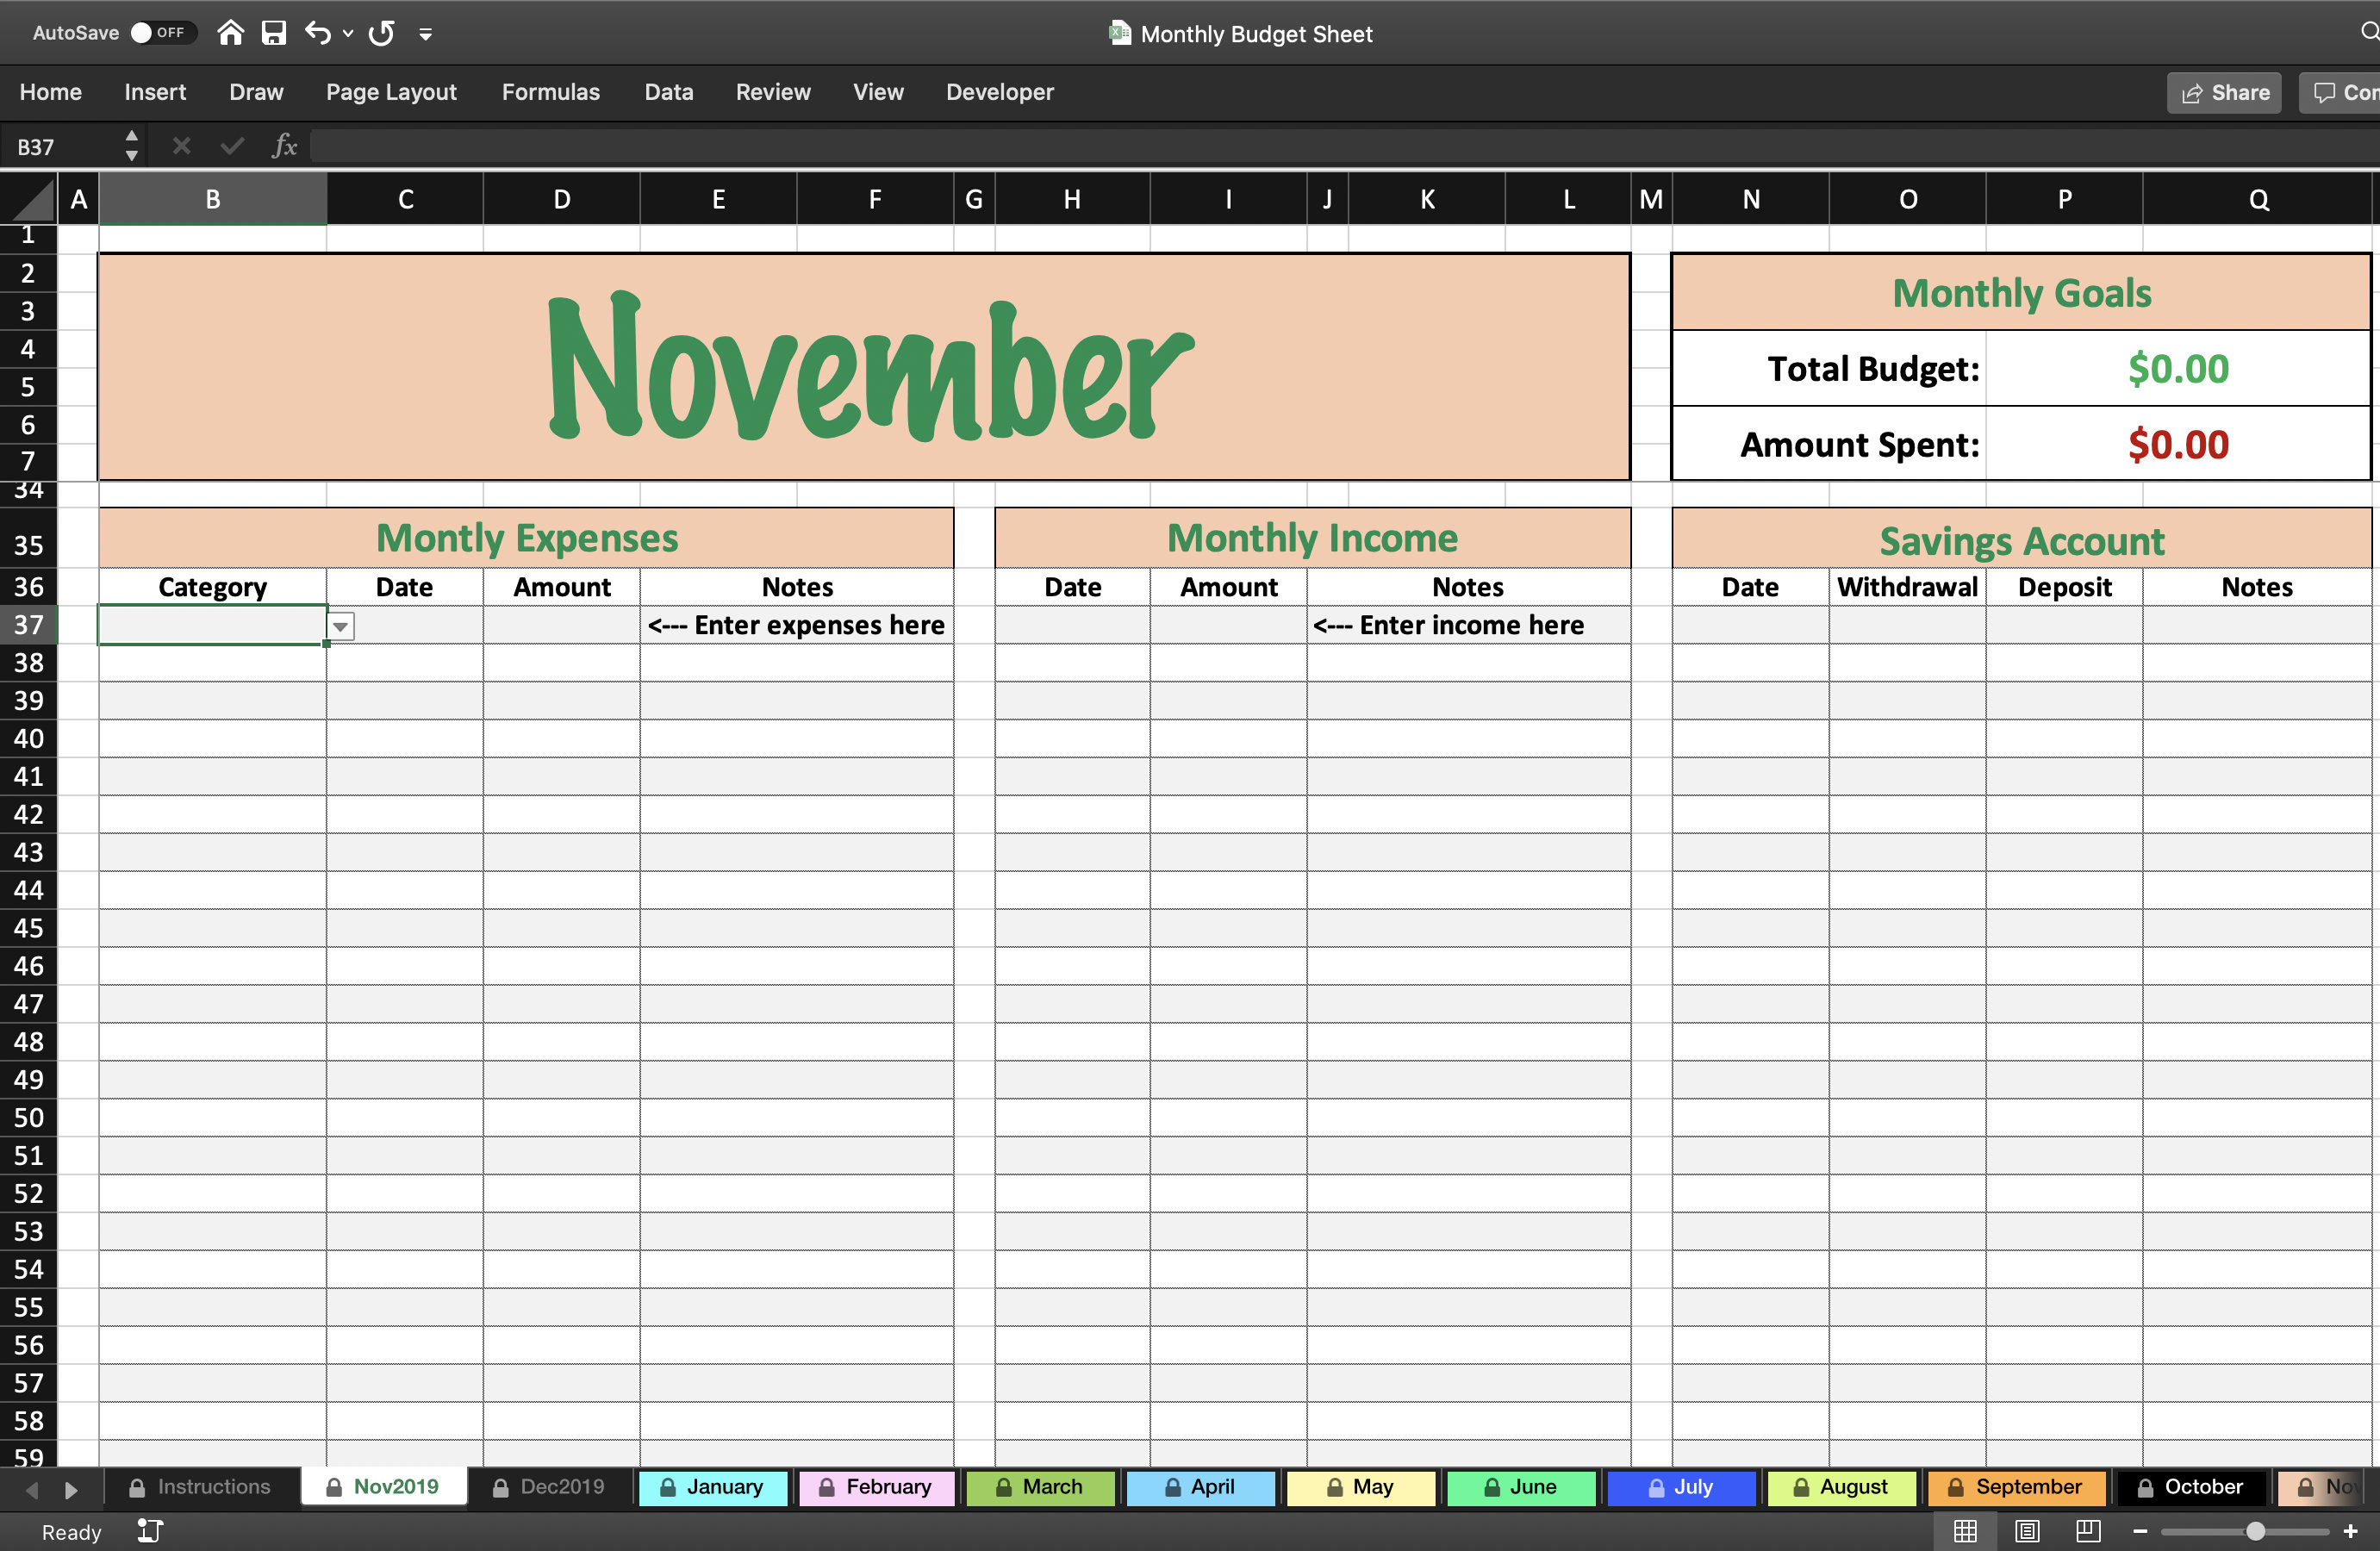This screenshot has height=1551, width=2380.
Task: Switch to the Developer ribbon tab
Action: [x=999, y=92]
